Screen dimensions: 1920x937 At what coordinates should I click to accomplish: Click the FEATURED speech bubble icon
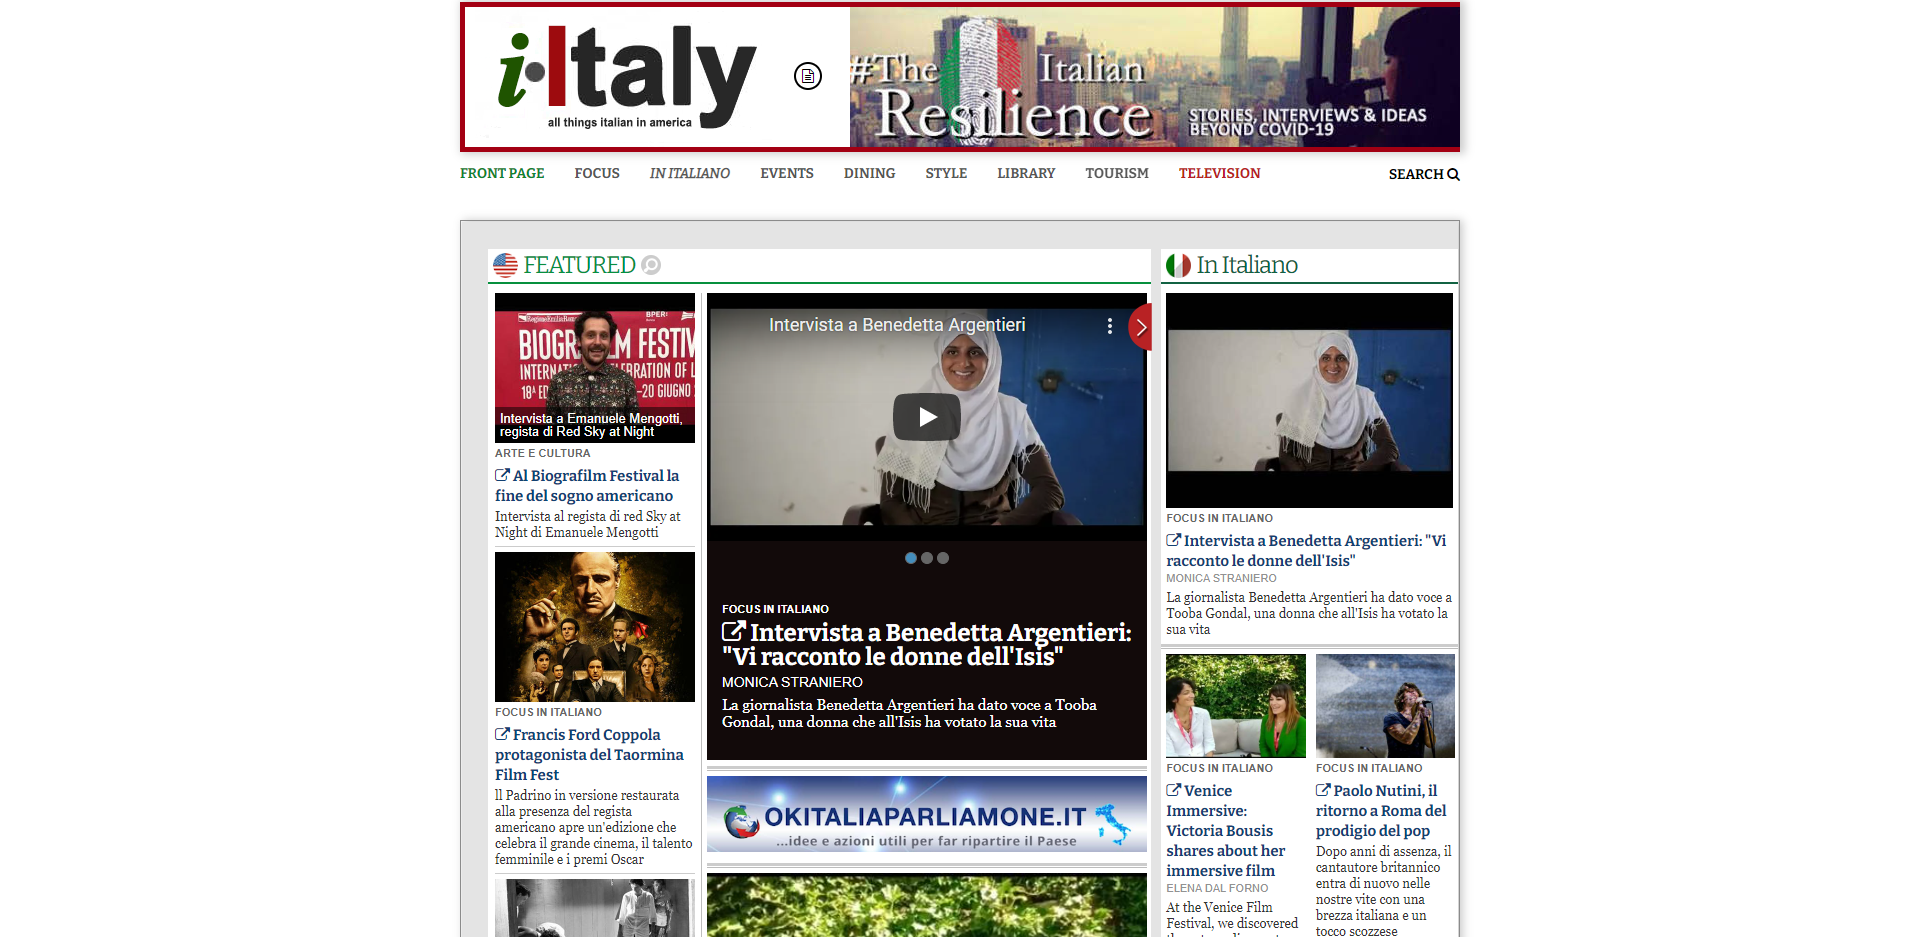point(651,265)
